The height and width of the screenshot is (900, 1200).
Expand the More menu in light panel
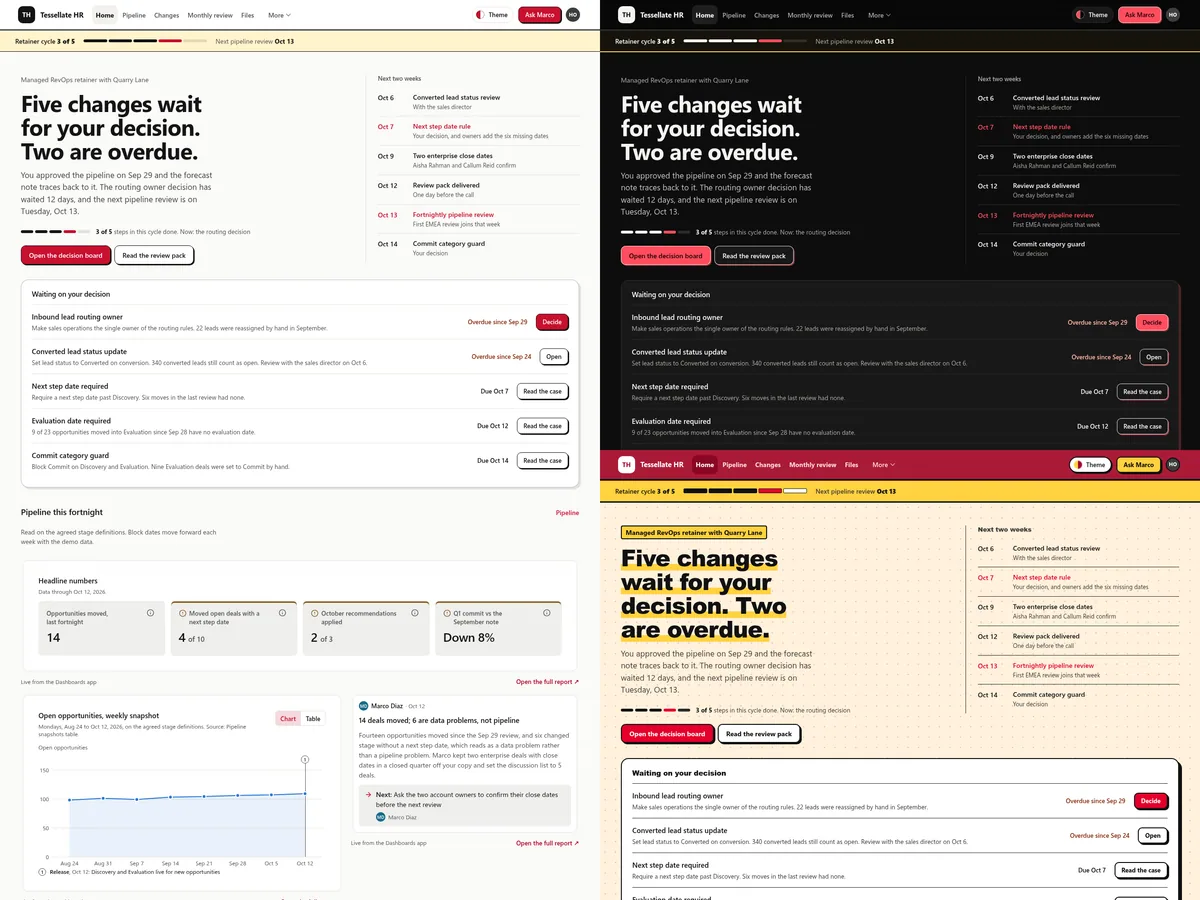279,15
